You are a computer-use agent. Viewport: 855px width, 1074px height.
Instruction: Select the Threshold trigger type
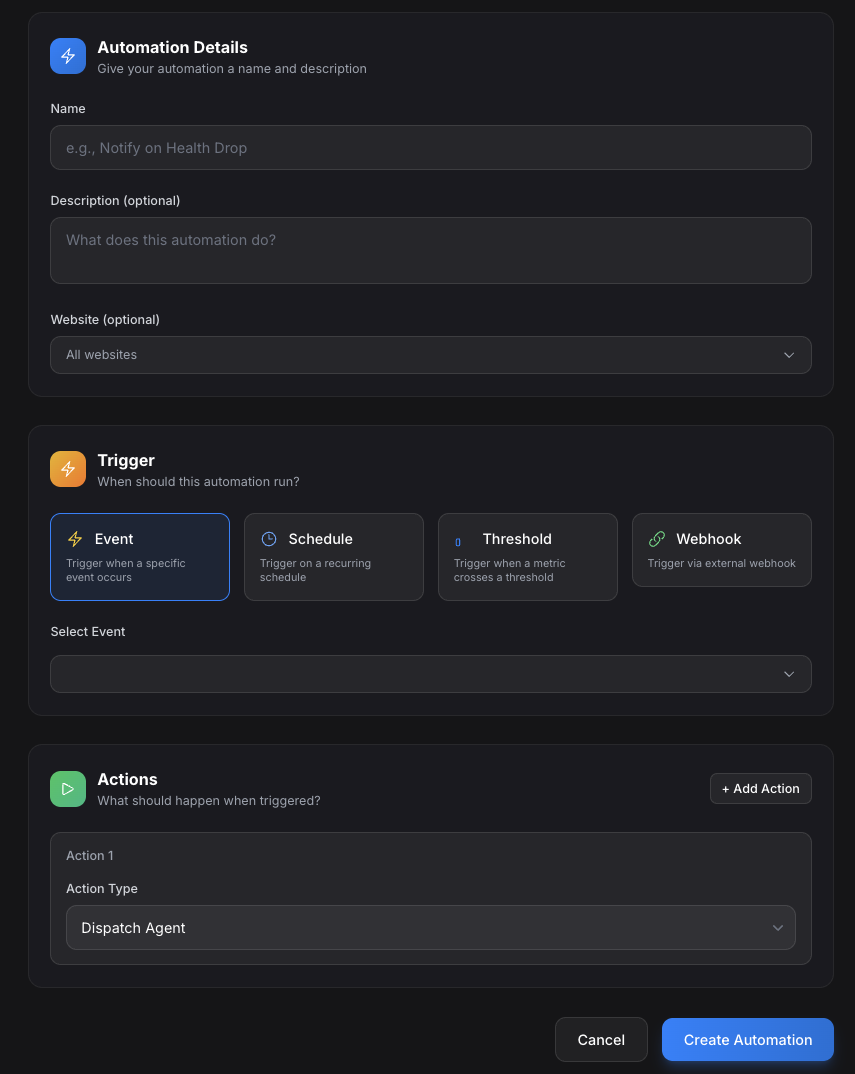[528, 556]
